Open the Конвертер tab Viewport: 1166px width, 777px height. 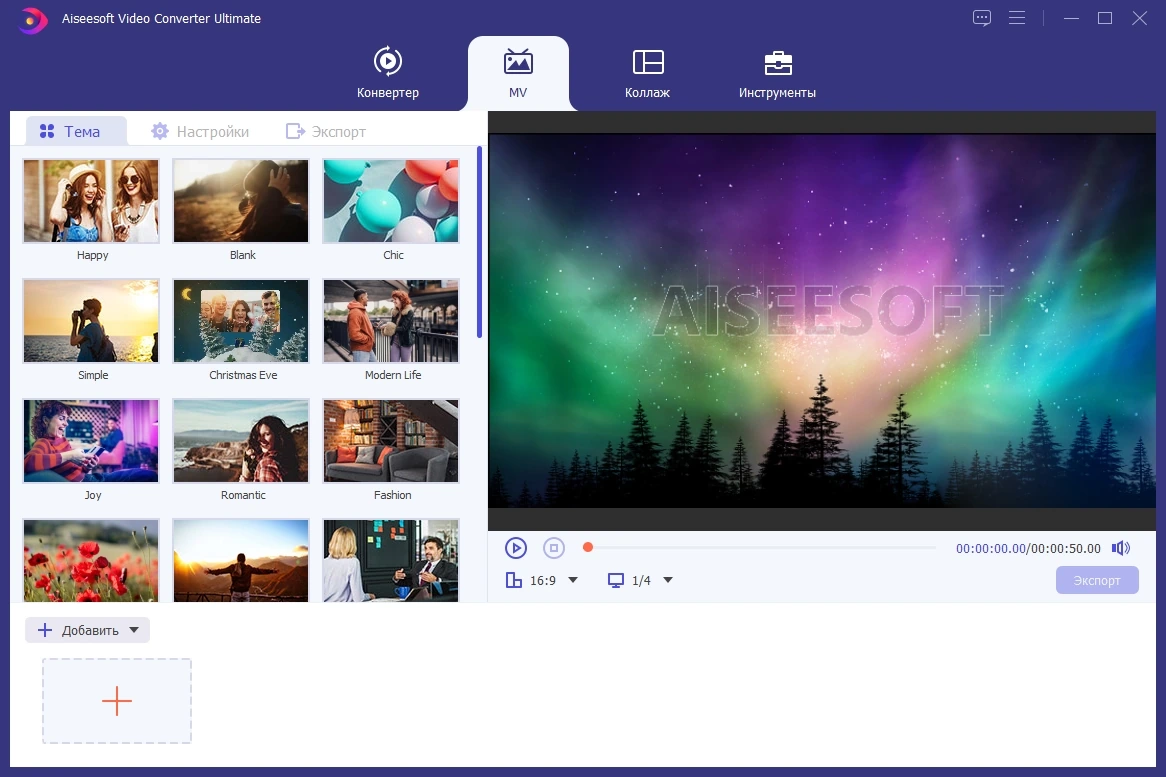pos(387,73)
